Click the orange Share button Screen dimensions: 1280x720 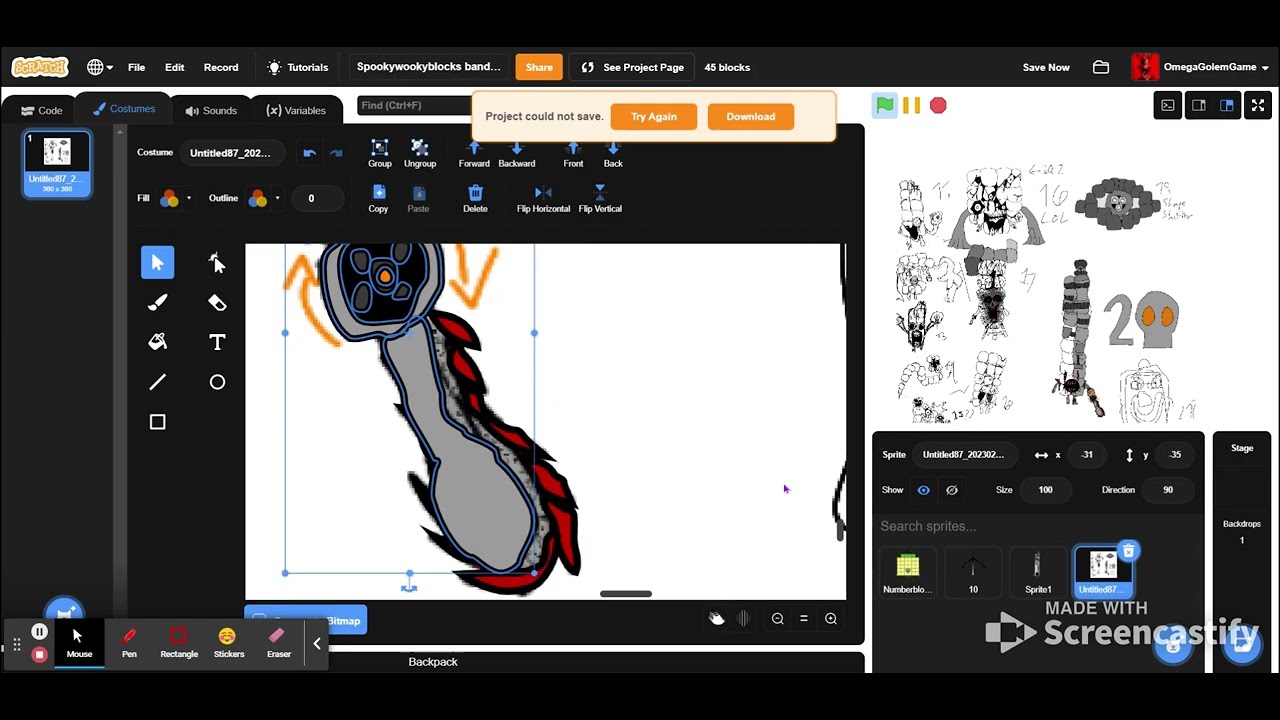[539, 67]
